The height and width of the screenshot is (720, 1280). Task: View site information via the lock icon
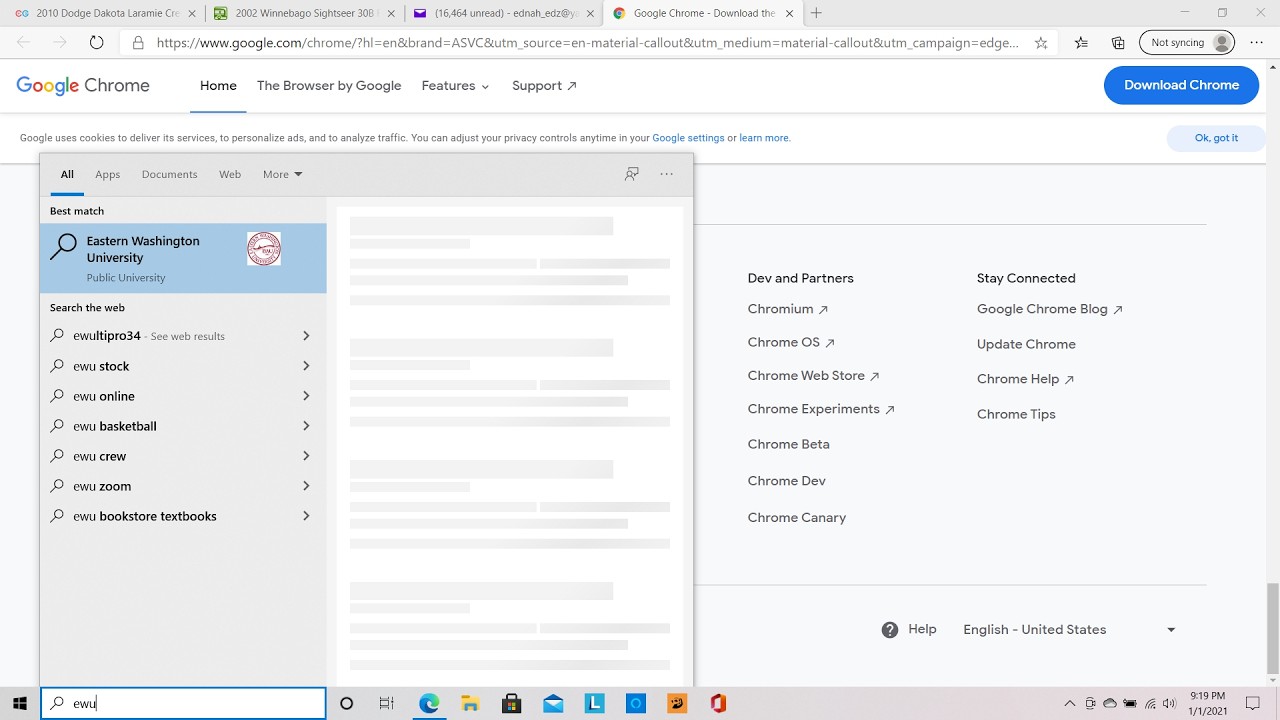pos(138,43)
